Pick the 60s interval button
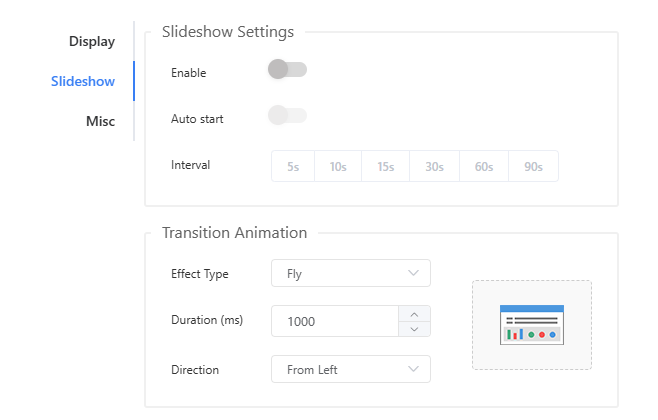The image size is (658, 420). pyautogui.click(x=484, y=167)
